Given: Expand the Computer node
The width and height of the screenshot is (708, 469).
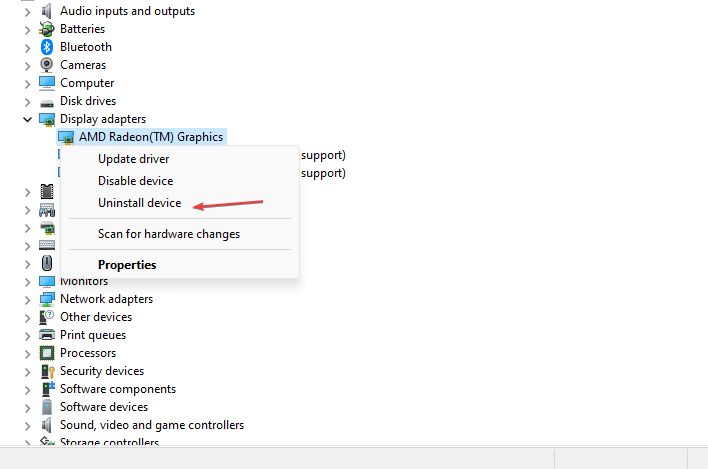Looking at the screenshot, I should point(28,84).
